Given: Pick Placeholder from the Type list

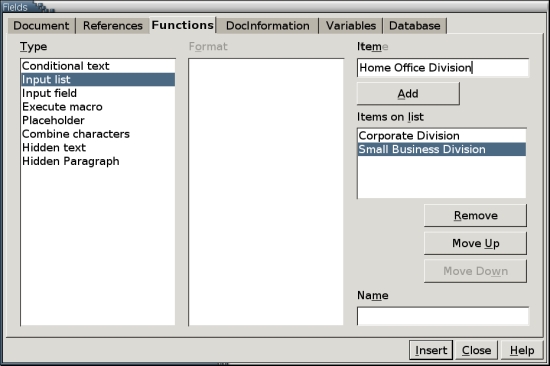Looking at the screenshot, I should 98,120.
